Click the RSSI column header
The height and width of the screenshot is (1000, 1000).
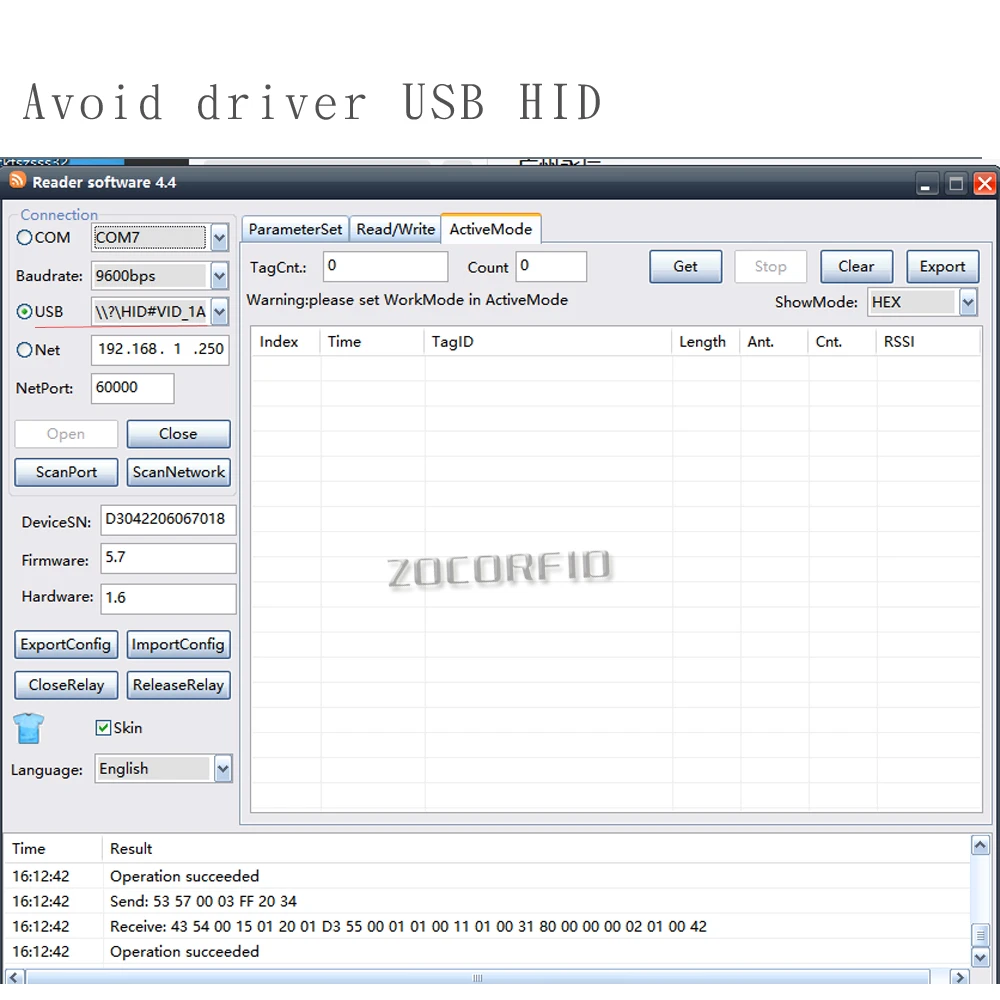tap(928, 342)
